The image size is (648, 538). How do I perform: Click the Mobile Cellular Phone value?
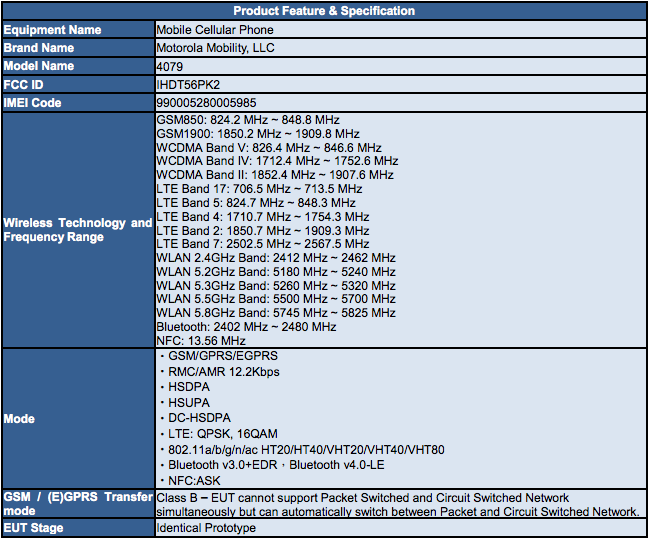[215, 29]
